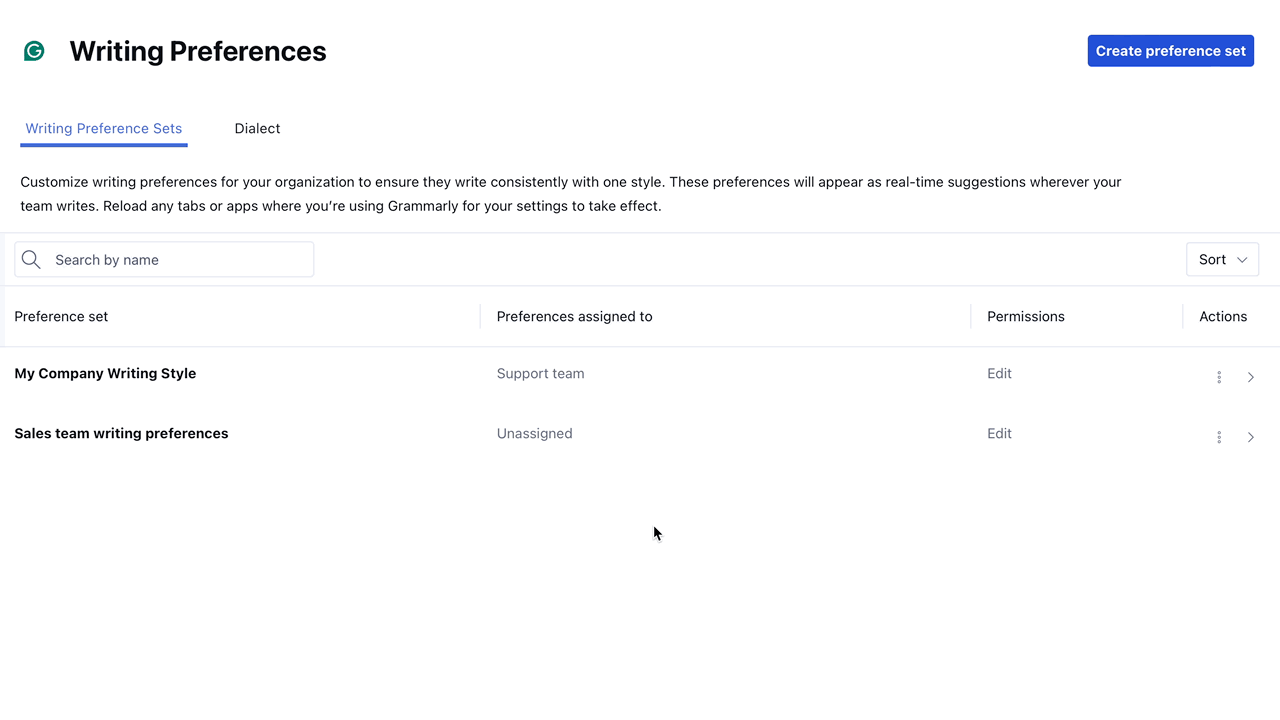Expand Sales team writing preferences row chevron
This screenshot has width=1280, height=720.
[1251, 437]
